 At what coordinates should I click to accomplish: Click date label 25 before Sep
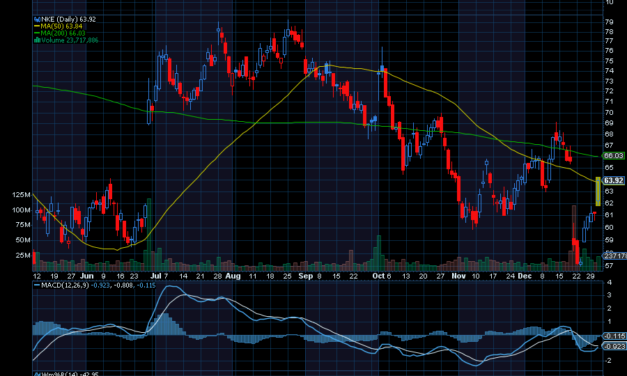287,276
